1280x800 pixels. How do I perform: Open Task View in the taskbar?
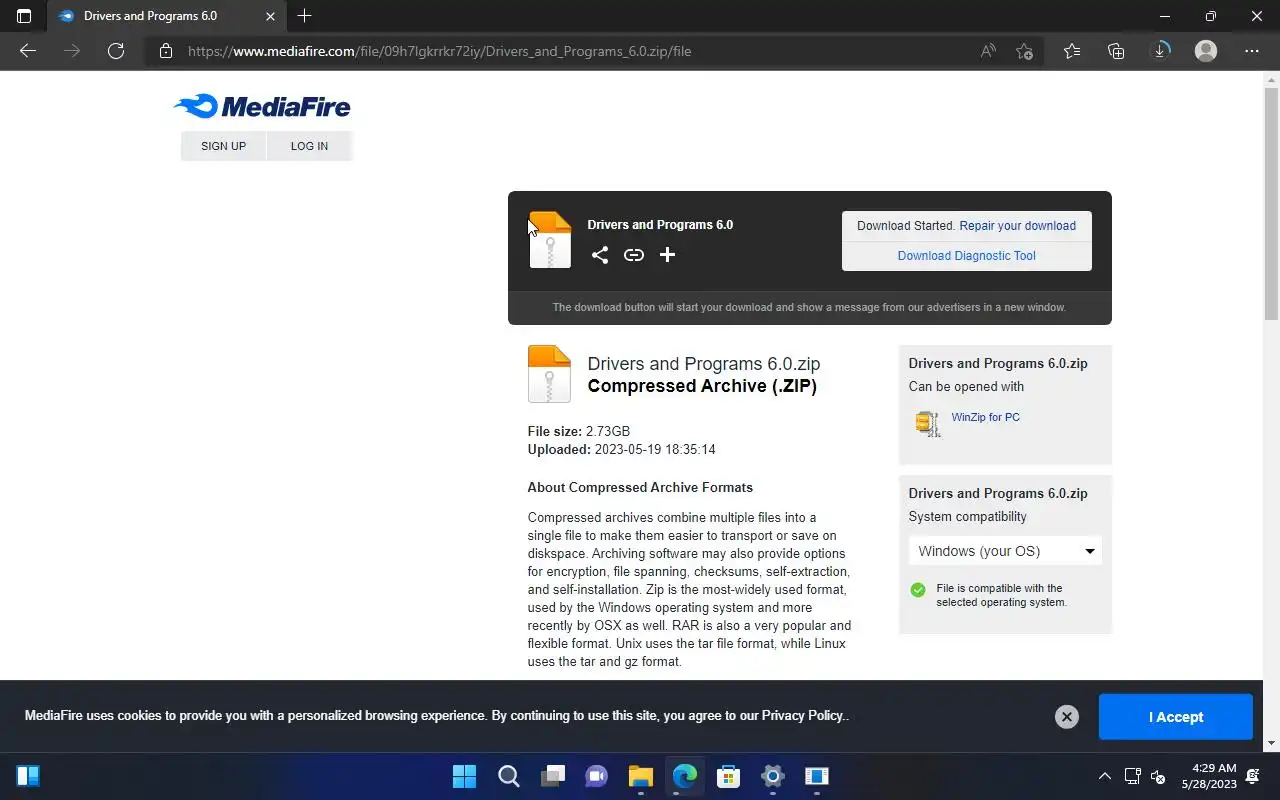point(552,776)
